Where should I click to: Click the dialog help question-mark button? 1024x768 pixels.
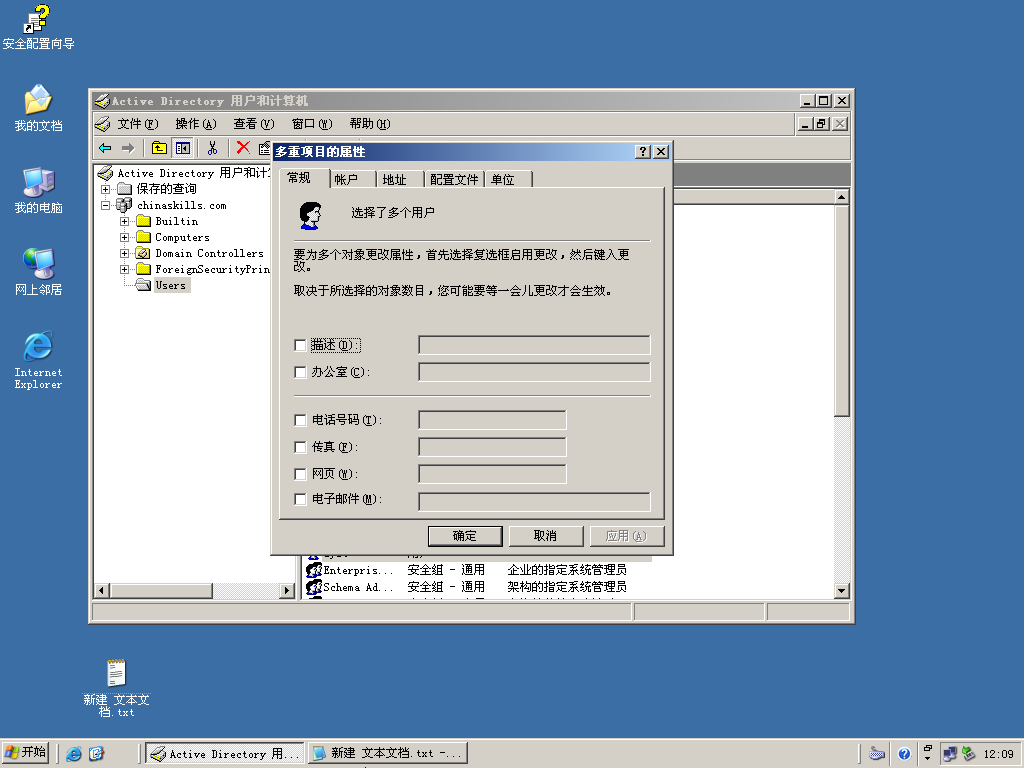coord(643,152)
